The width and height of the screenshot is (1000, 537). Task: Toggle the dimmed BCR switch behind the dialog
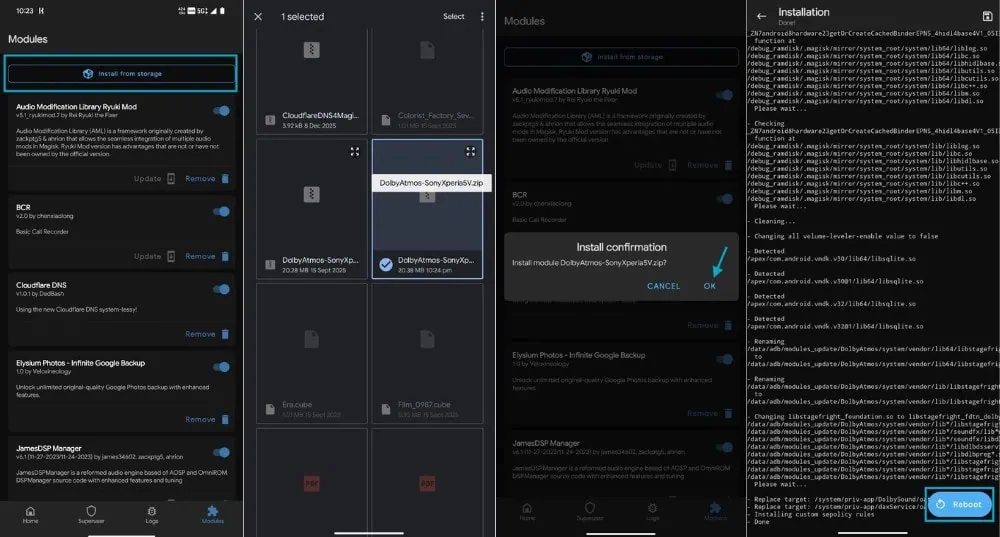click(724, 199)
